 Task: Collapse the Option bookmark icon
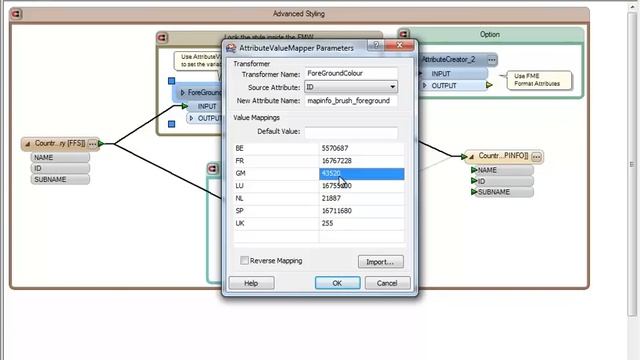[x=404, y=34]
